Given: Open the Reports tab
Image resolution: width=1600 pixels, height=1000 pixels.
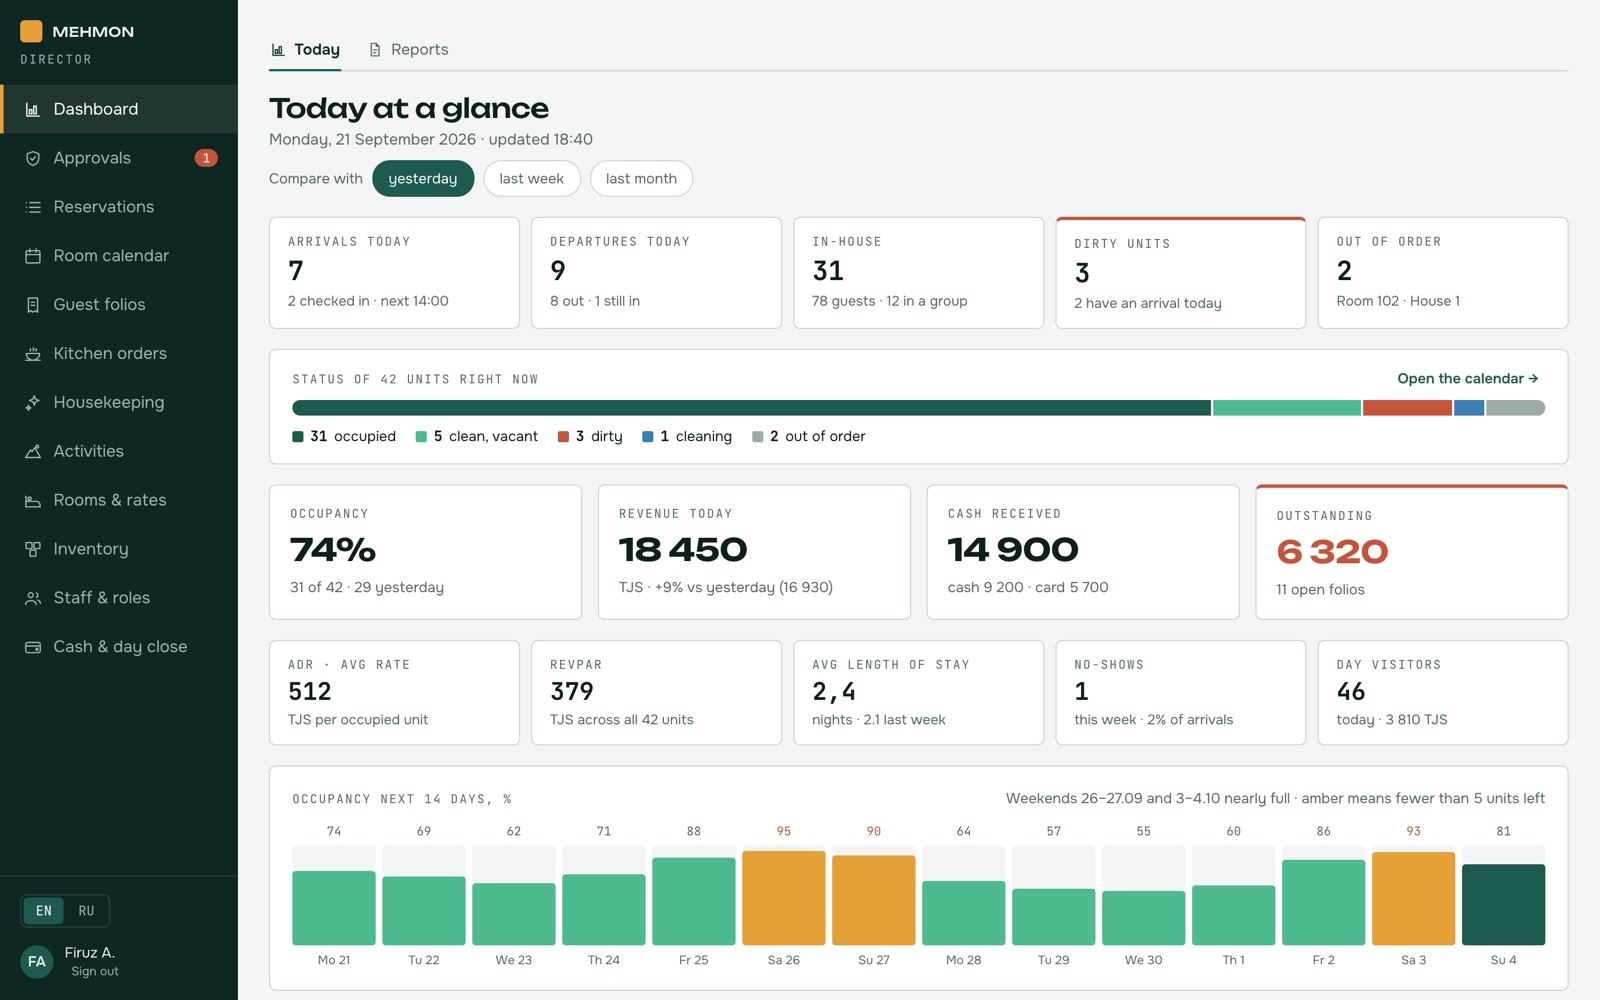Looking at the screenshot, I should [x=408, y=50].
